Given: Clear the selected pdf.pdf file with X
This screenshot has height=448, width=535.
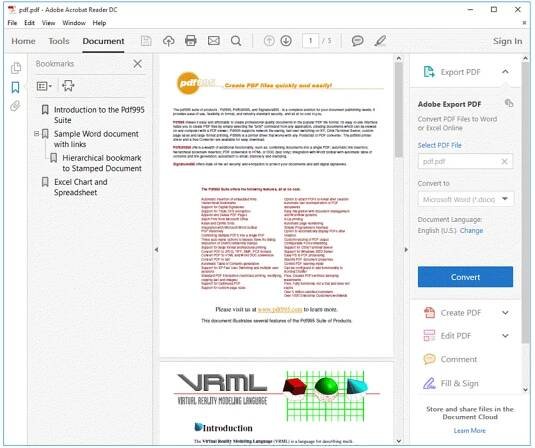Looking at the screenshot, I should pyautogui.click(x=504, y=162).
